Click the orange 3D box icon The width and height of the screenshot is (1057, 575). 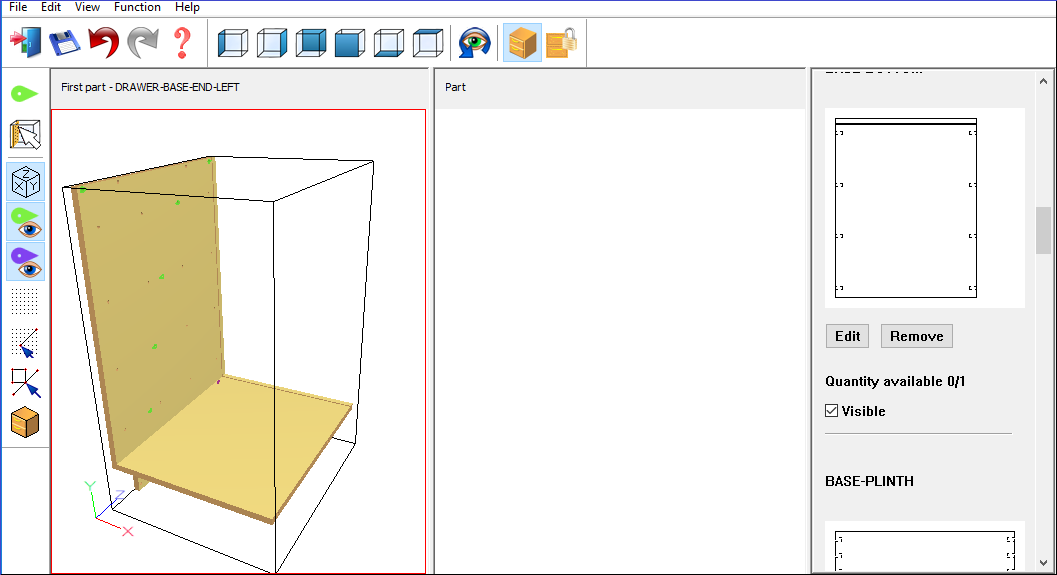point(25,423)
